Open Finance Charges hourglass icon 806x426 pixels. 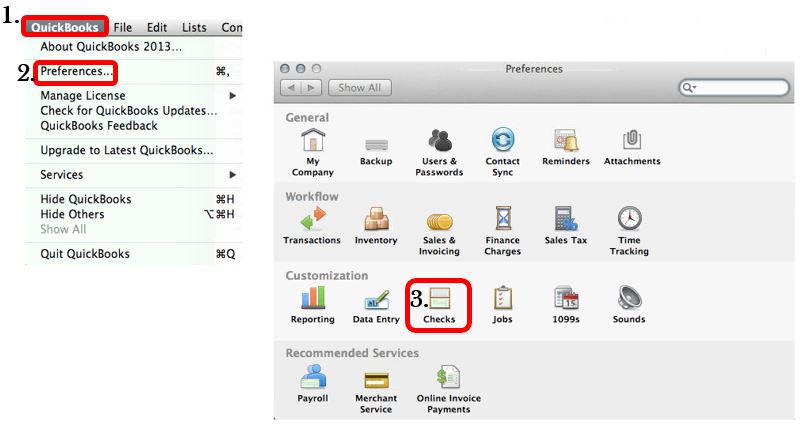(503, 218)
